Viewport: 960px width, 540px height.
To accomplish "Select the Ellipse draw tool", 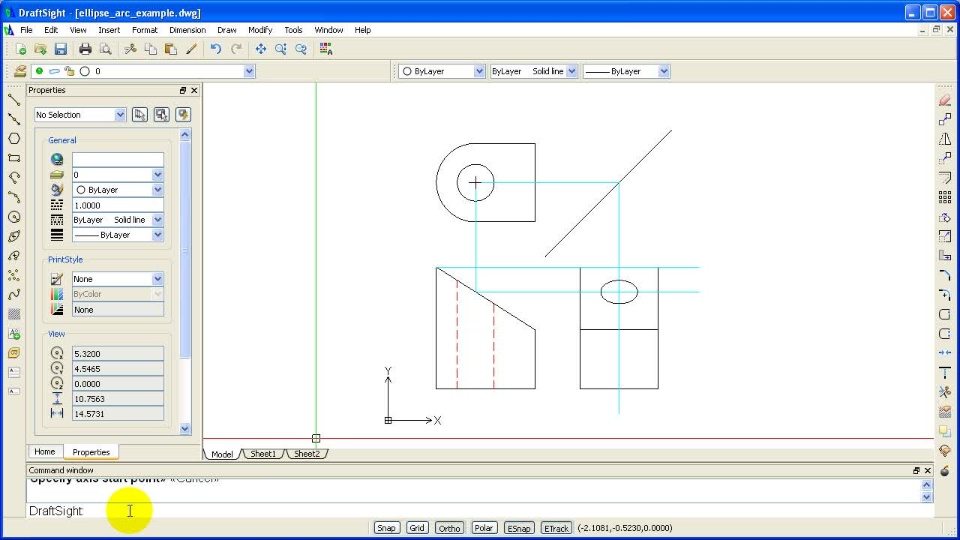I will click(14, 236).
